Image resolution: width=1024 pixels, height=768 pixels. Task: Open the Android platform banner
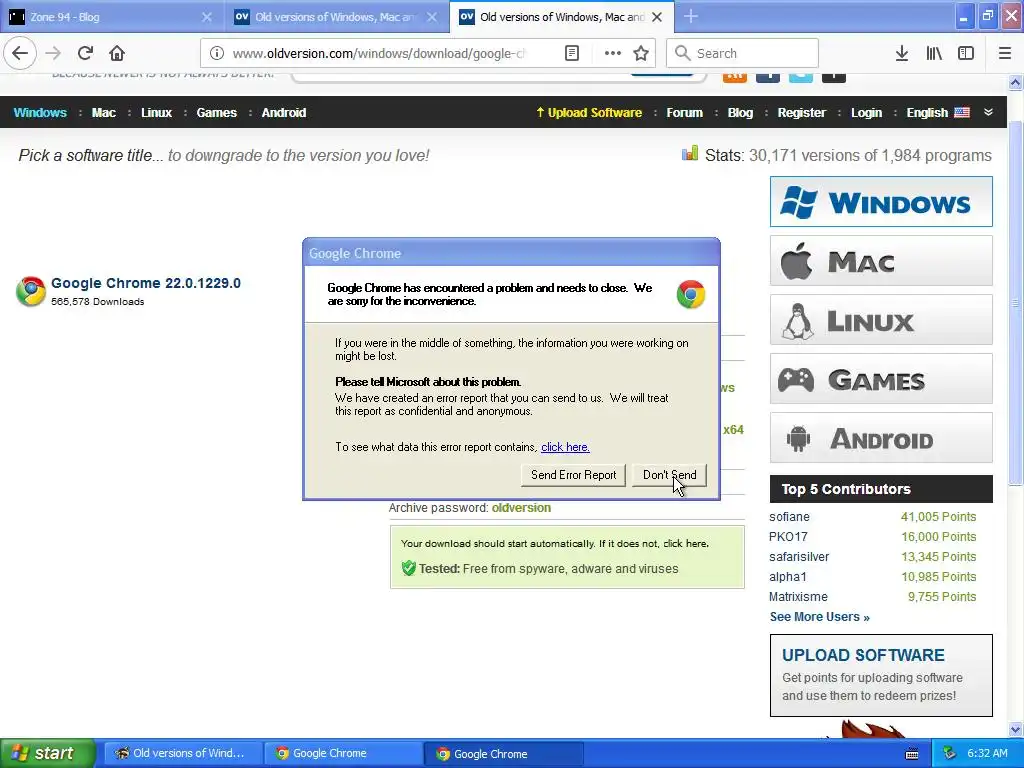tap(881, 438)
